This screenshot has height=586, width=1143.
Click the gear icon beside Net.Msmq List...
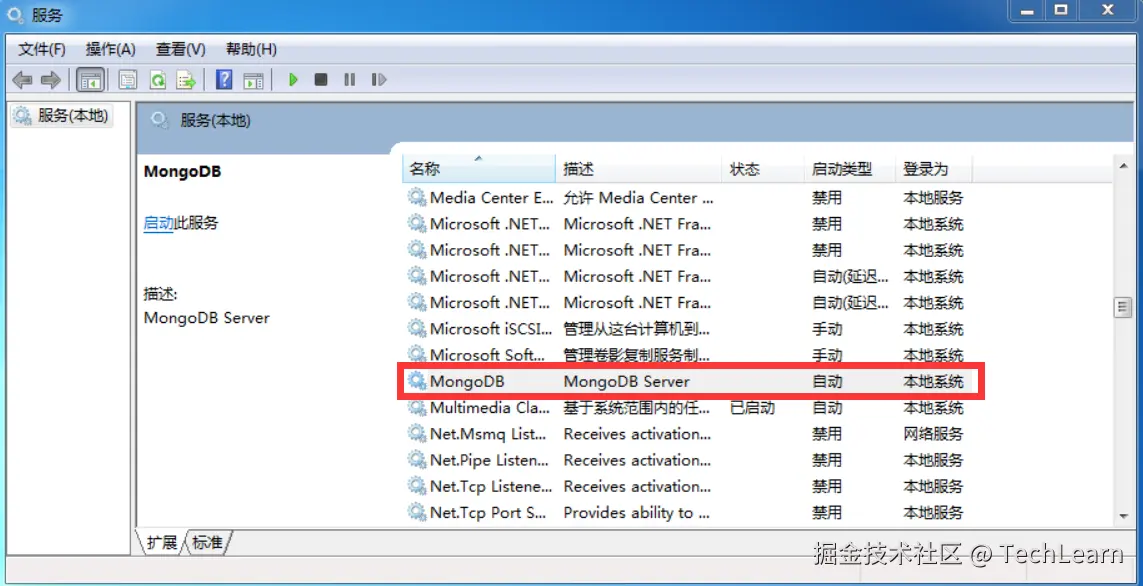[x=417, y=434]
